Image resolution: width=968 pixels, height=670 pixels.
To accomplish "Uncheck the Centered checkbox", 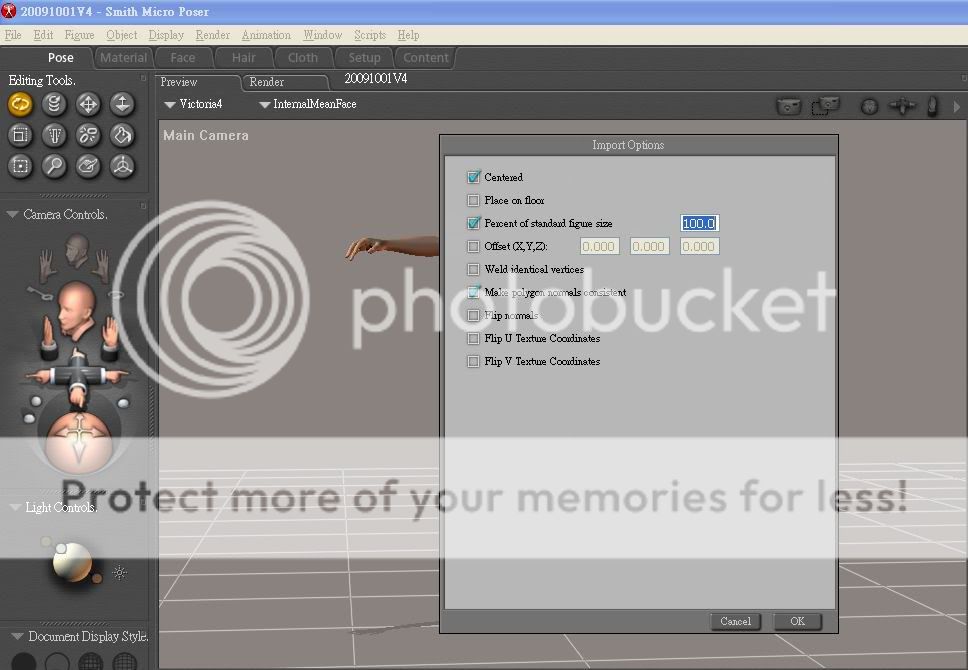I will [474, 178].
